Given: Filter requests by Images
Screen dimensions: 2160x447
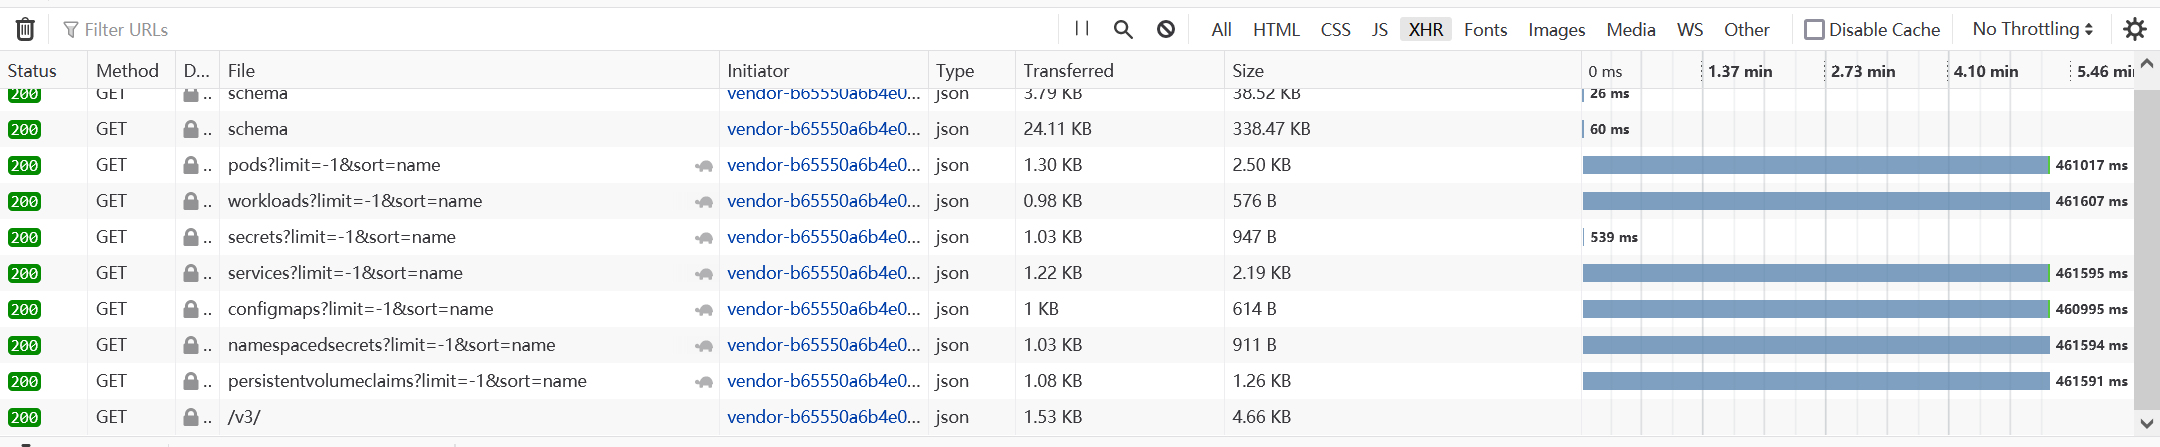Looking at the screenshot, I should (1557, 30).
